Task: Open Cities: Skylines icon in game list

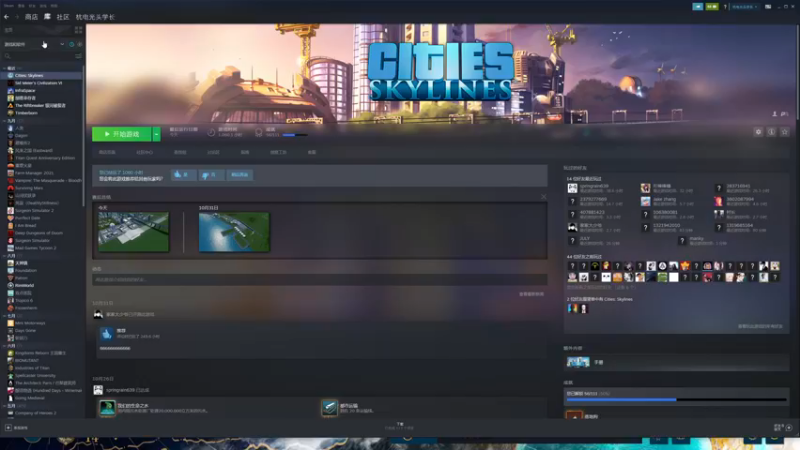Action: pos(10,76)
